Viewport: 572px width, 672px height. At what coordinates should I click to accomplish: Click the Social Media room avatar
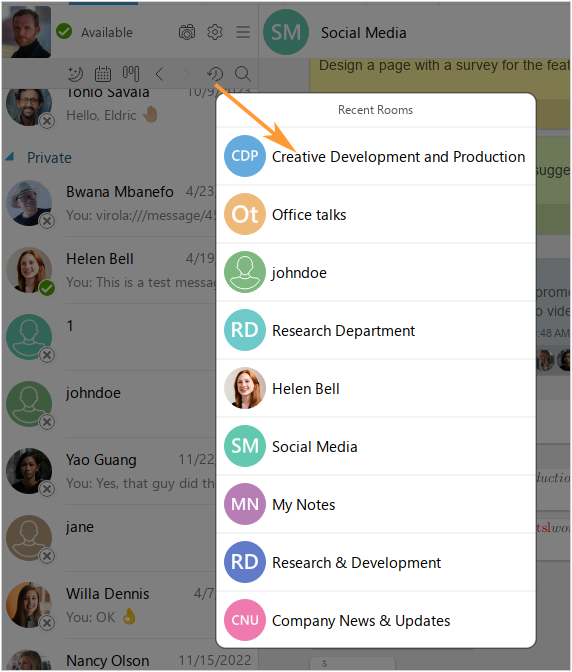(286, 32)
